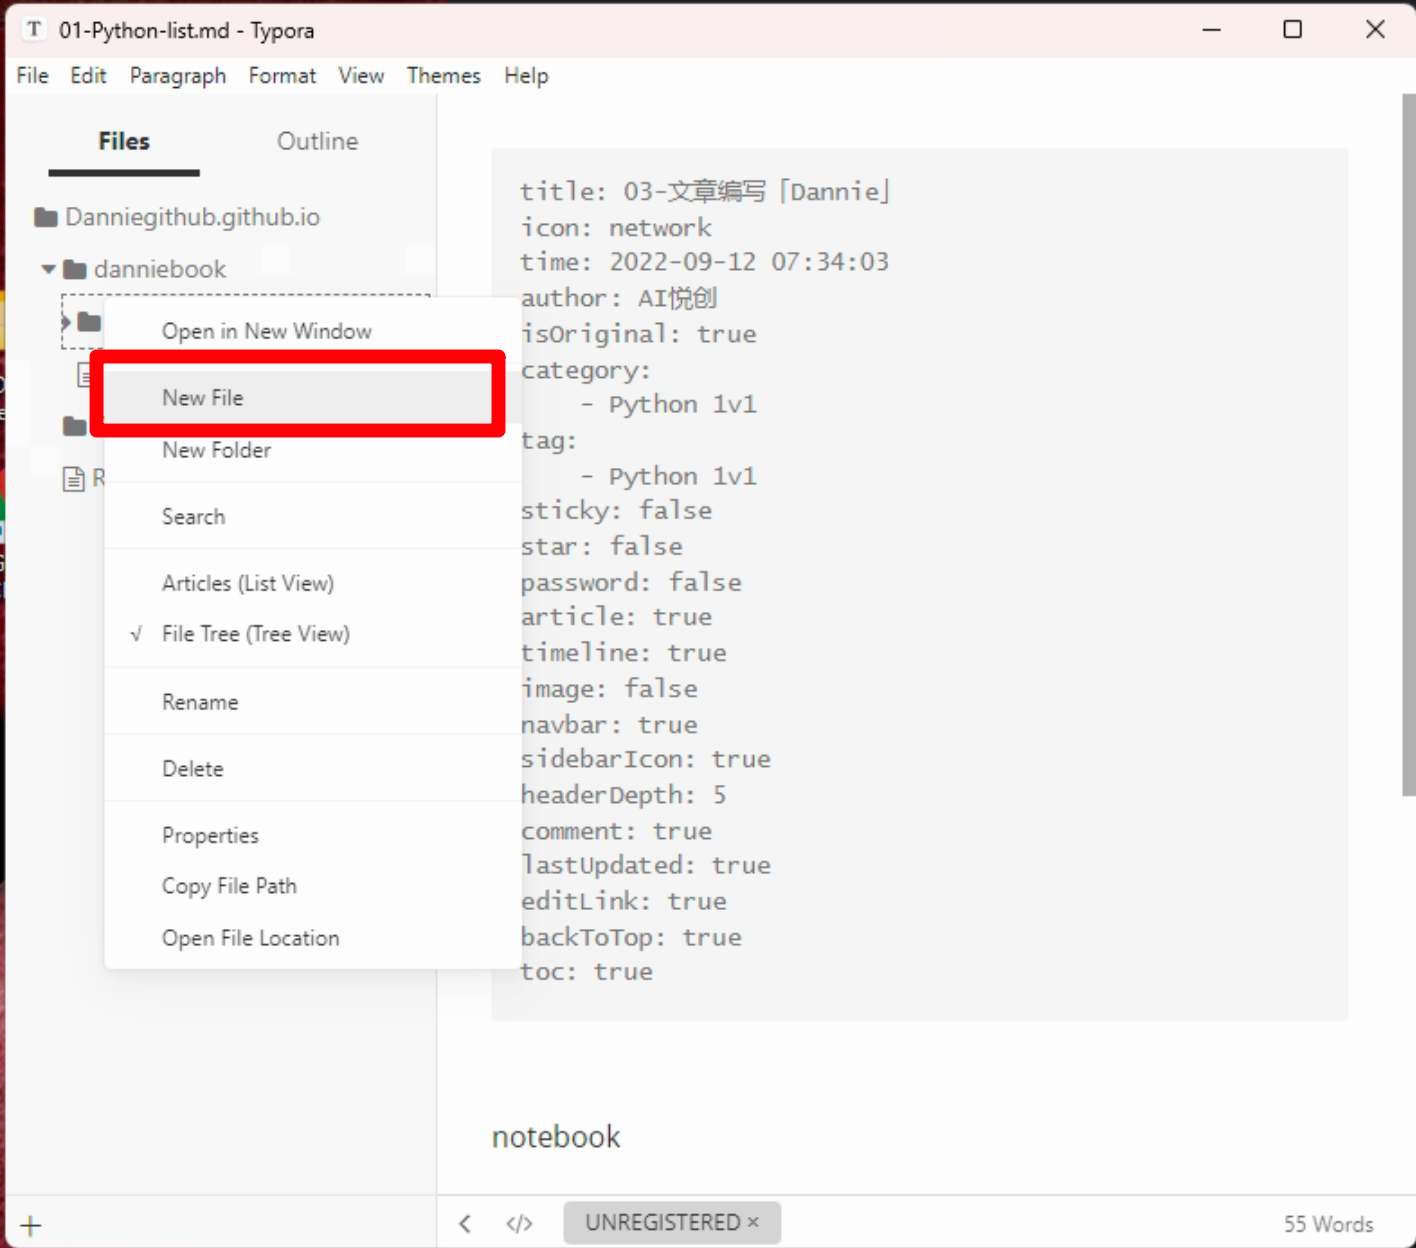Switch to Articles (List View)
The width and height of the screenshot is (1416, 1248).
point(248,583)
